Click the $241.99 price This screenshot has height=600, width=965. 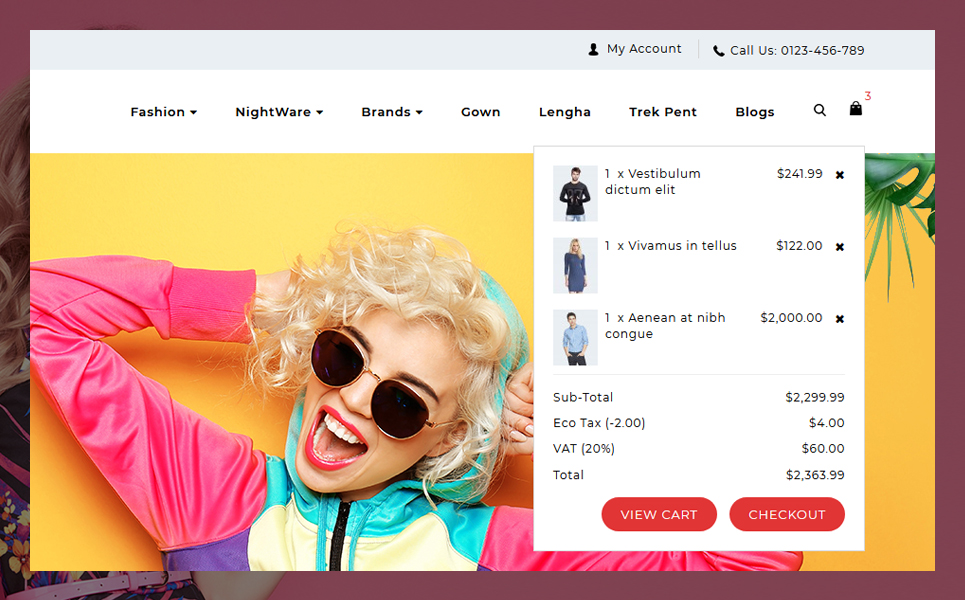click(x=799, y=174)
